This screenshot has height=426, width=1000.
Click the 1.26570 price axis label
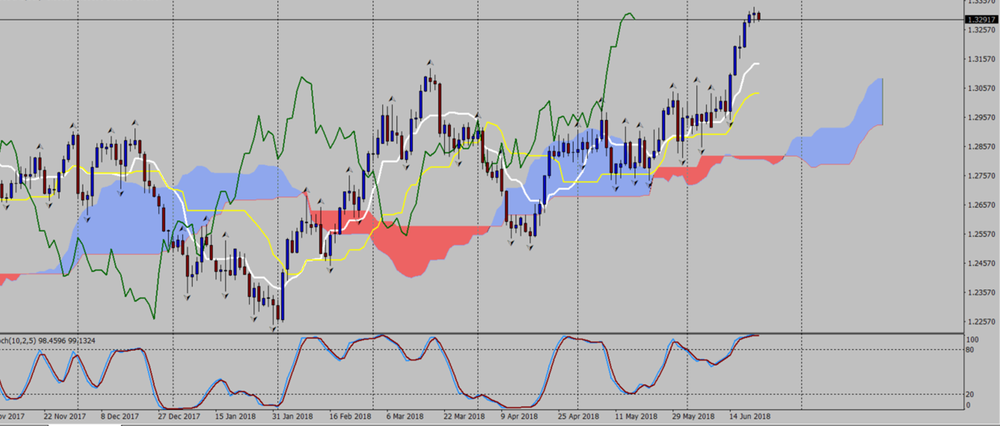coord(983,205)
